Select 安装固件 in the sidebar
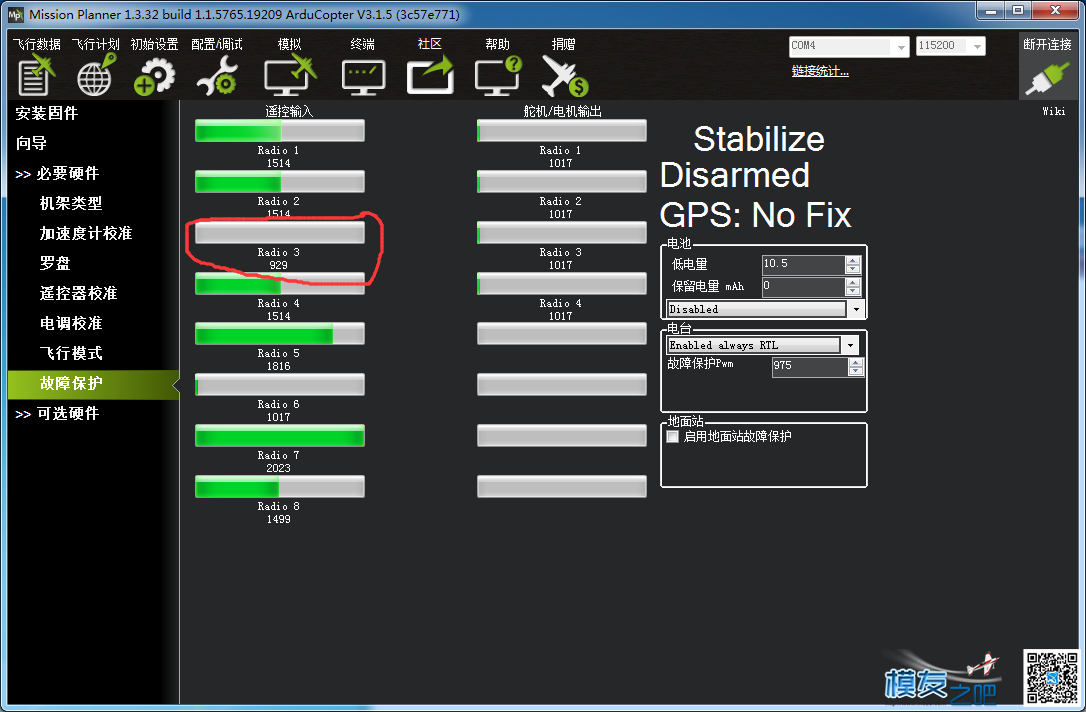The image size is (1086, 712). pos(46,113)
